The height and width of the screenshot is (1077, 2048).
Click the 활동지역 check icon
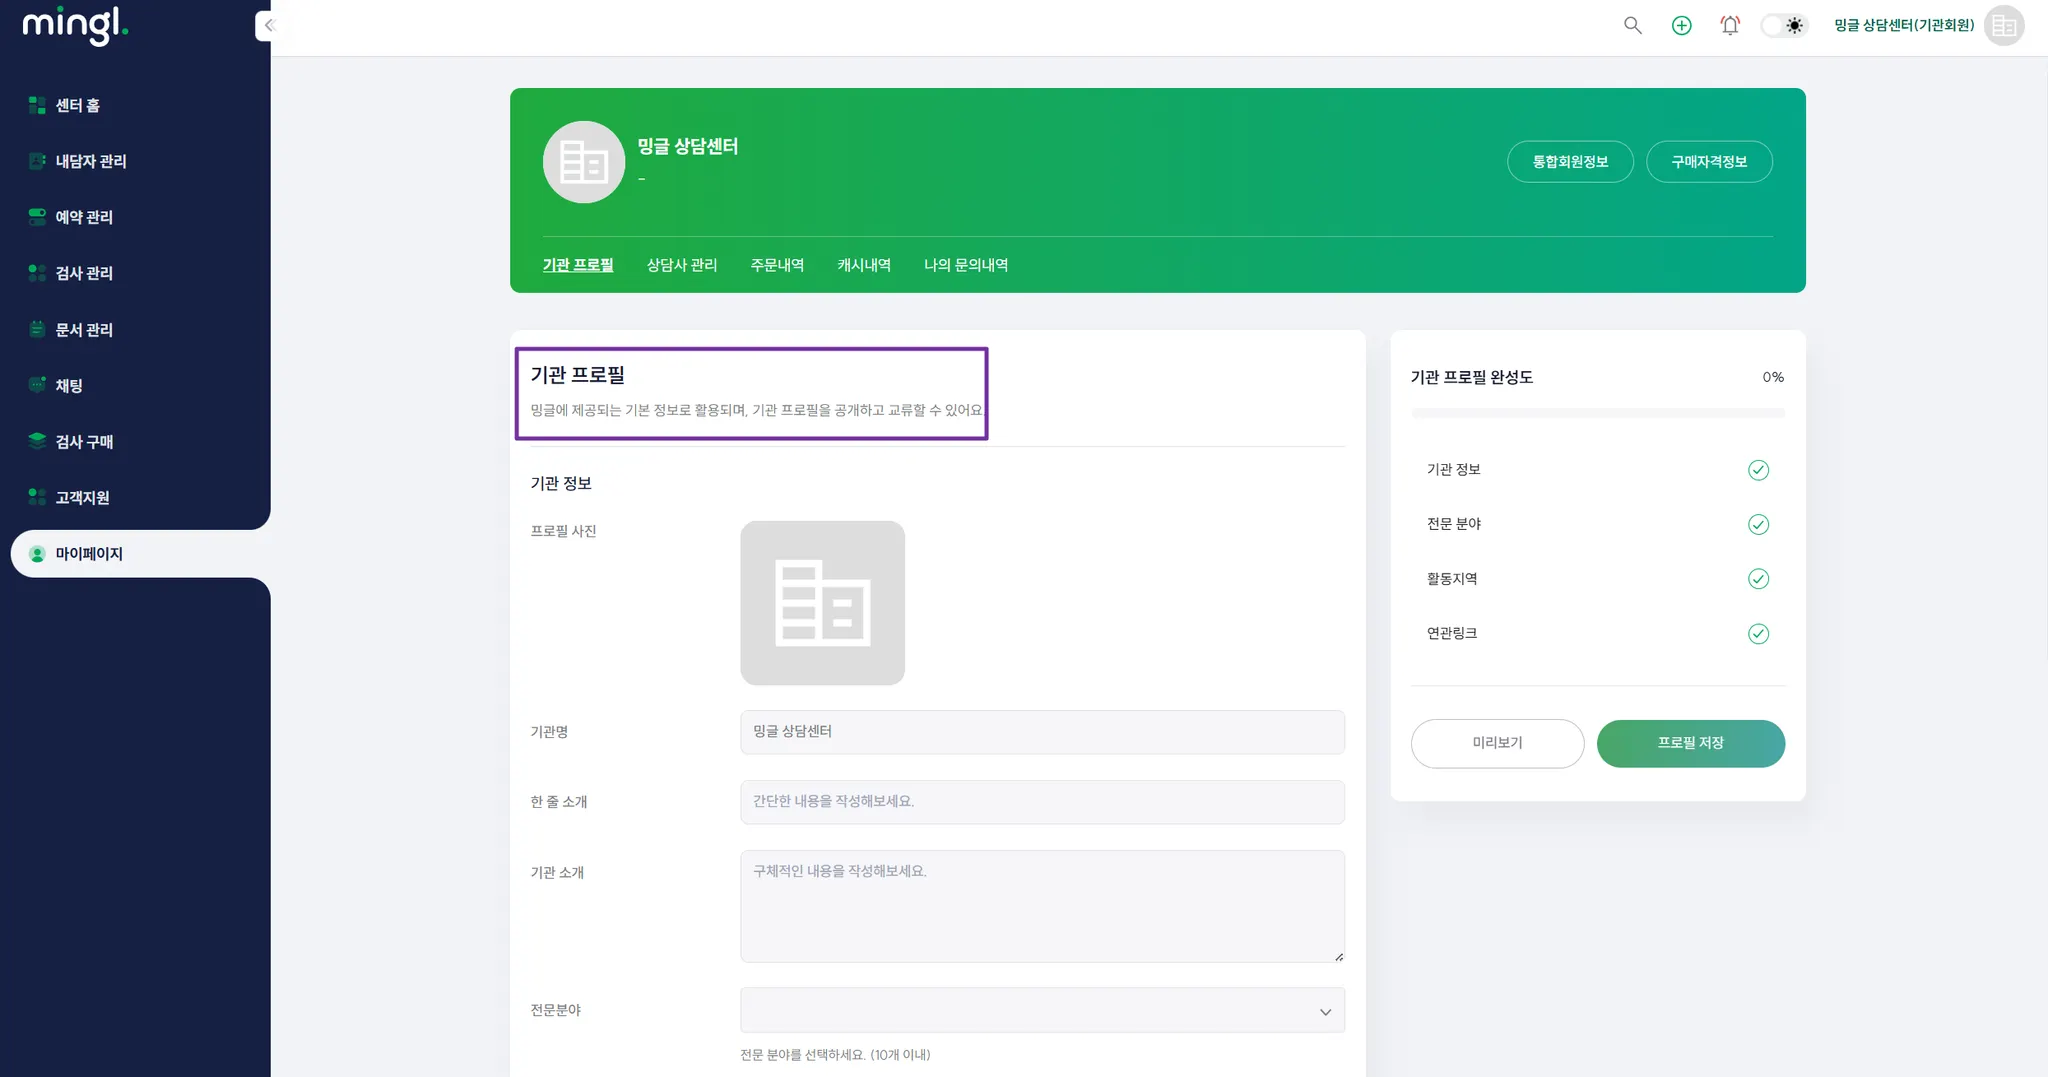pyautogui.click(x=1758, y=579)
